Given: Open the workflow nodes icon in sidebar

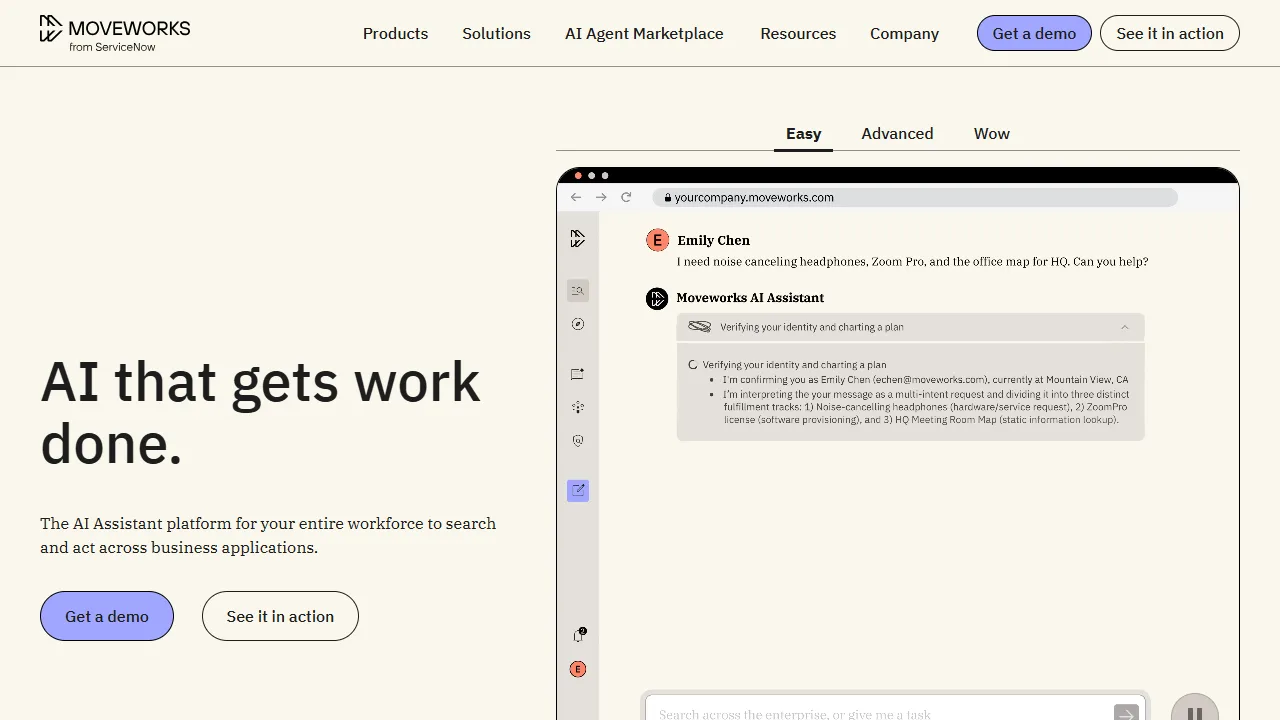Looking at the screenshot, I should pos(578,407).
